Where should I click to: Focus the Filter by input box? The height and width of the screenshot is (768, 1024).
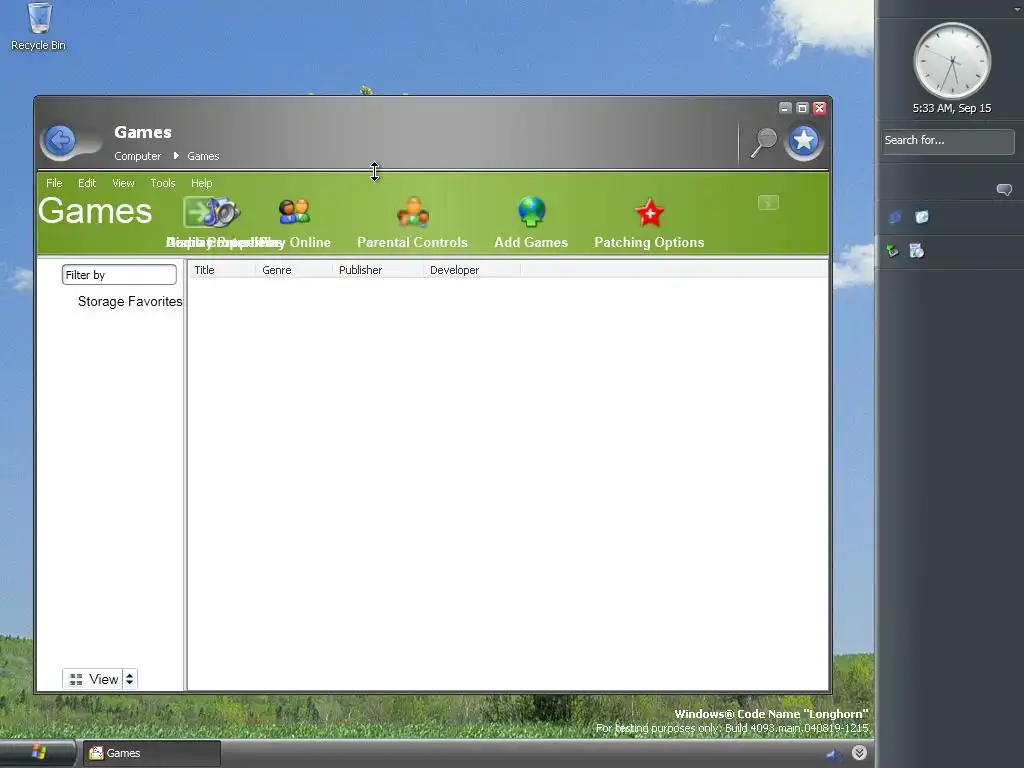120,275
